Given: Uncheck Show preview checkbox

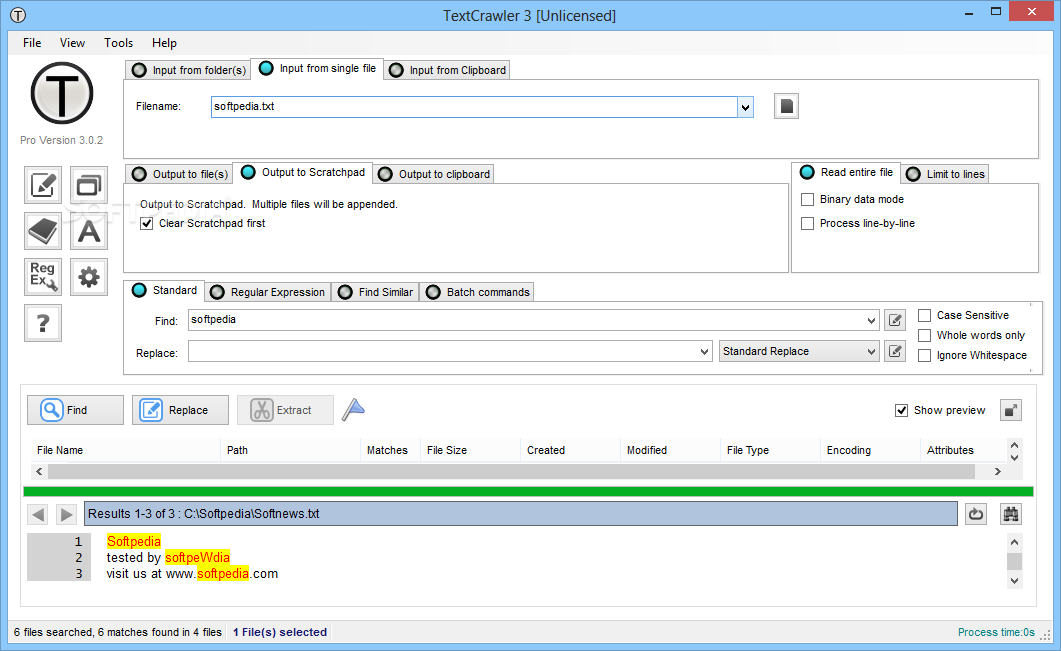Looking at the screenshot, I should point(901,410).
